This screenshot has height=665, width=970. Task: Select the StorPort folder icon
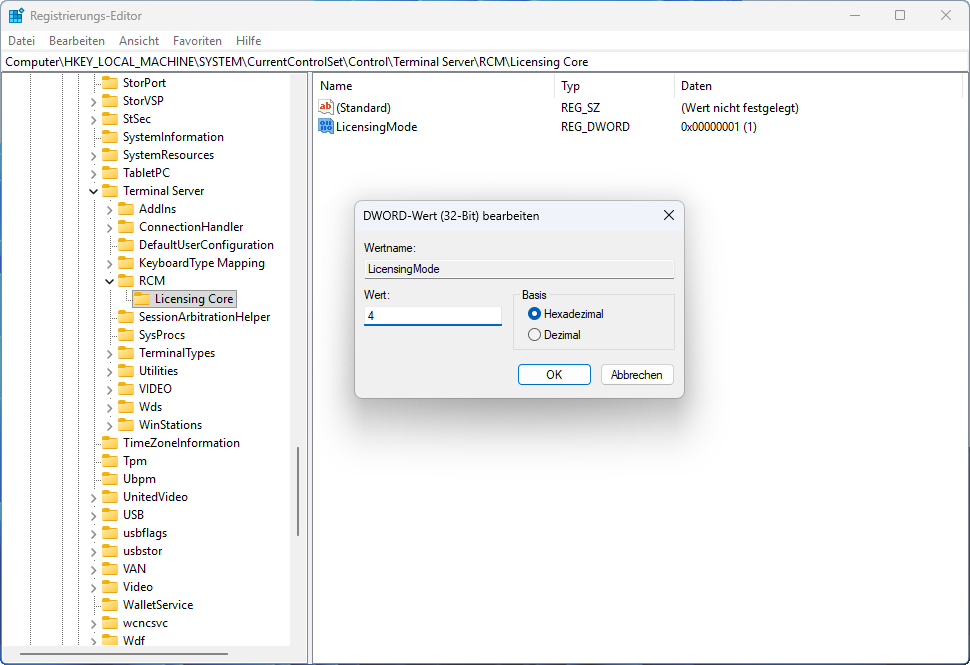110,83
